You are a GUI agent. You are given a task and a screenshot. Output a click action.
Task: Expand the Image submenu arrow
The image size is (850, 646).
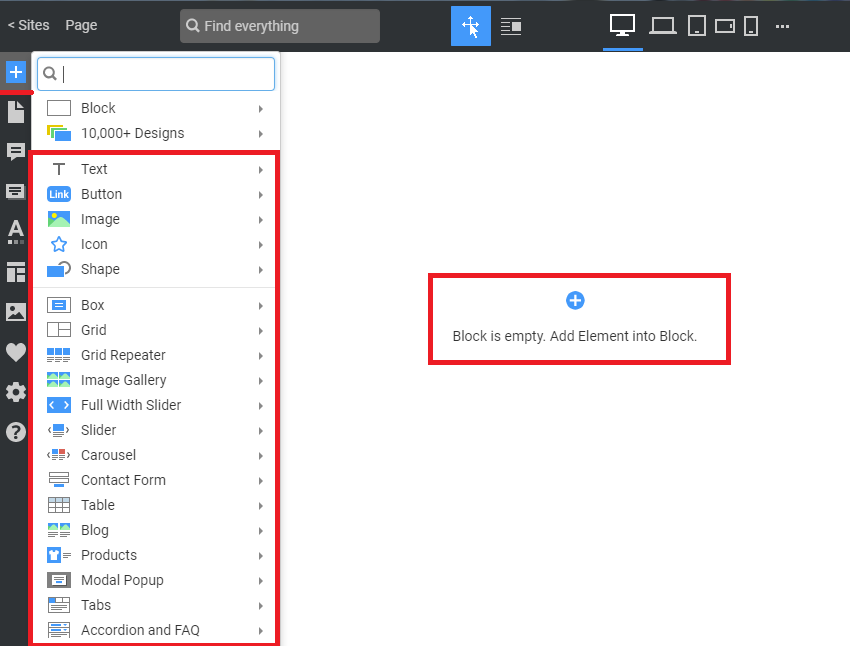(261, 220)
